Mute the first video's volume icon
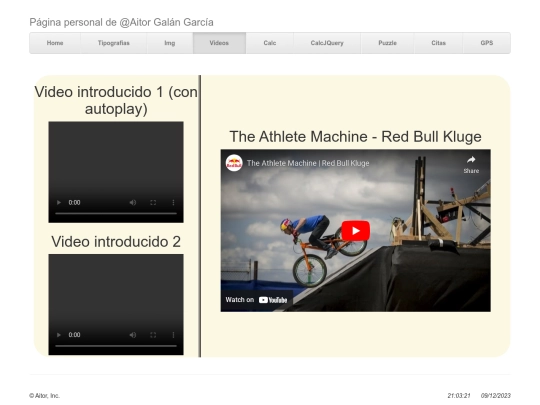 [x=133, y=202]
